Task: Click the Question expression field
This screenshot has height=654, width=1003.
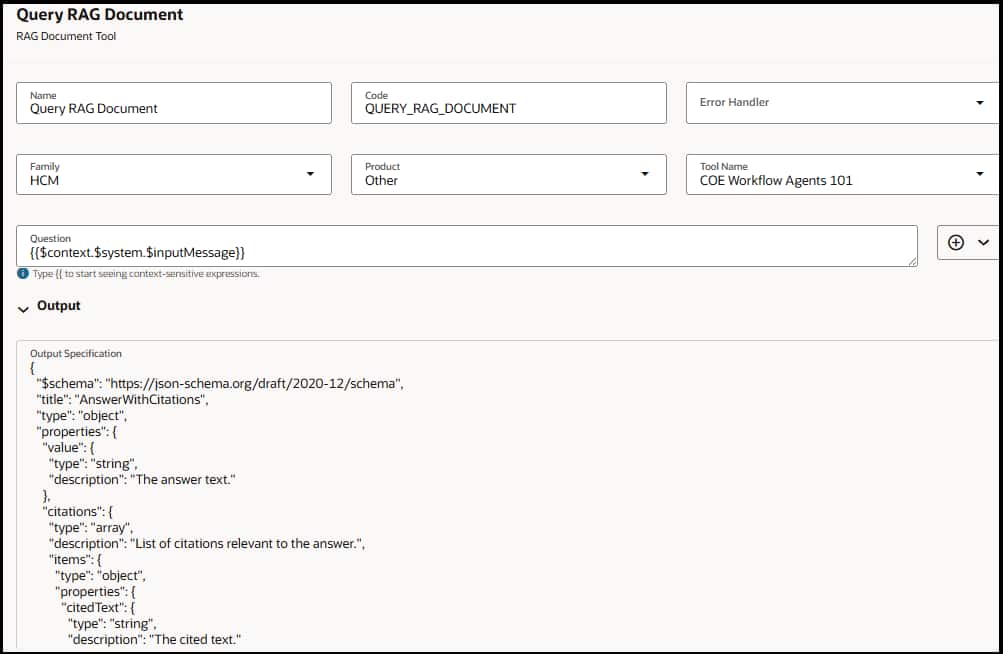Action: tap(467, 246)
